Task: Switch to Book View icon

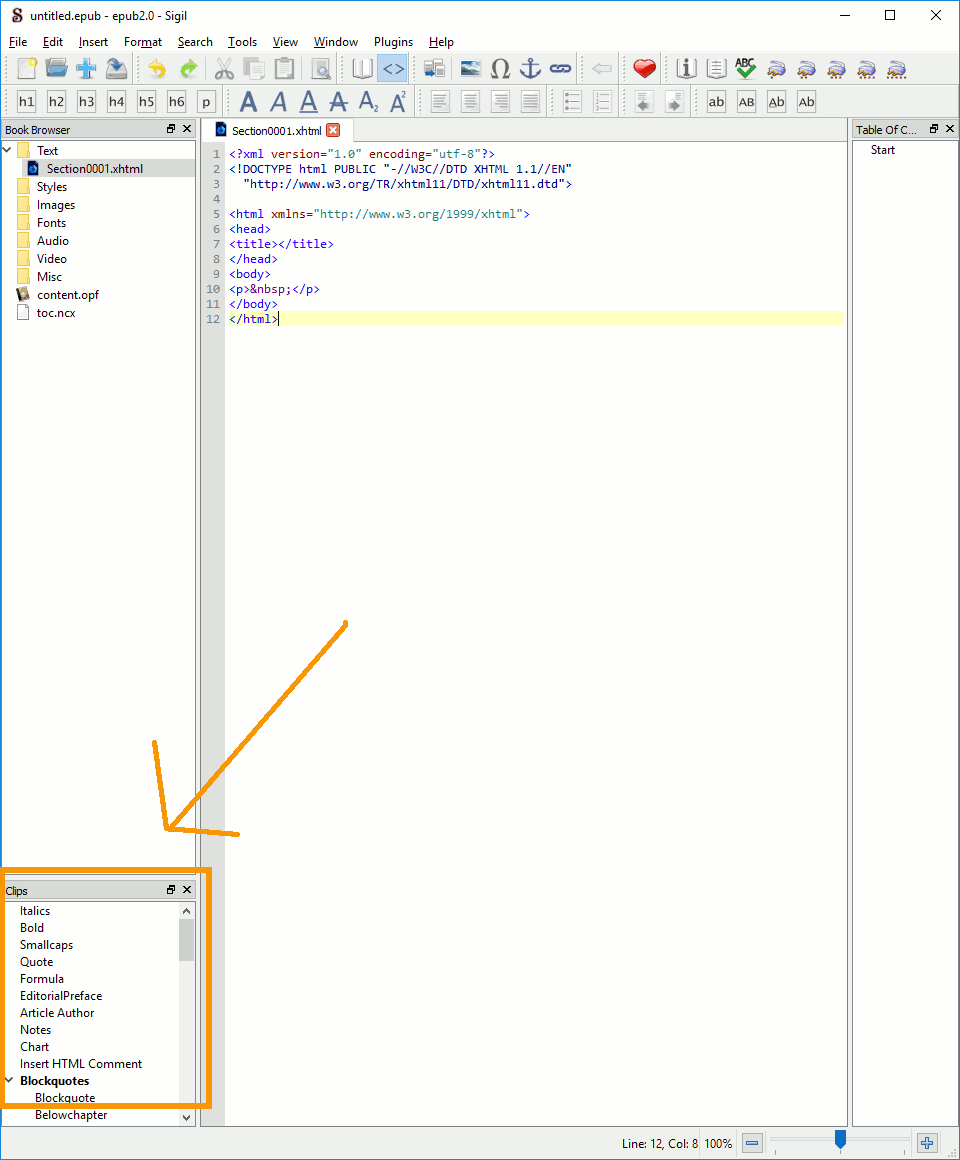Action: (x=362, y=69)
